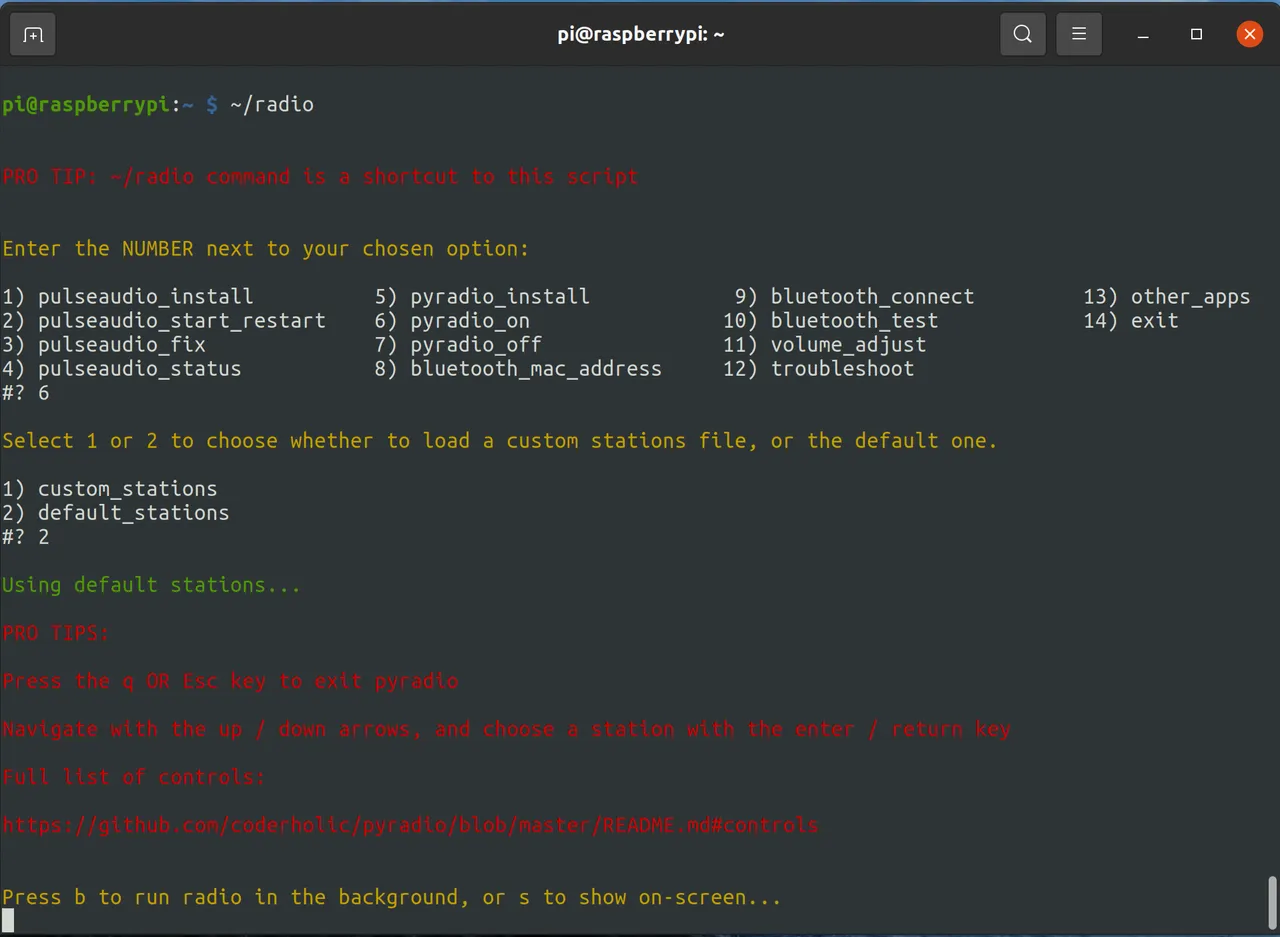The image size is (1280, 937).
Task: Click the option 10) bluetooth_test
Action: [x=830, y=321]
